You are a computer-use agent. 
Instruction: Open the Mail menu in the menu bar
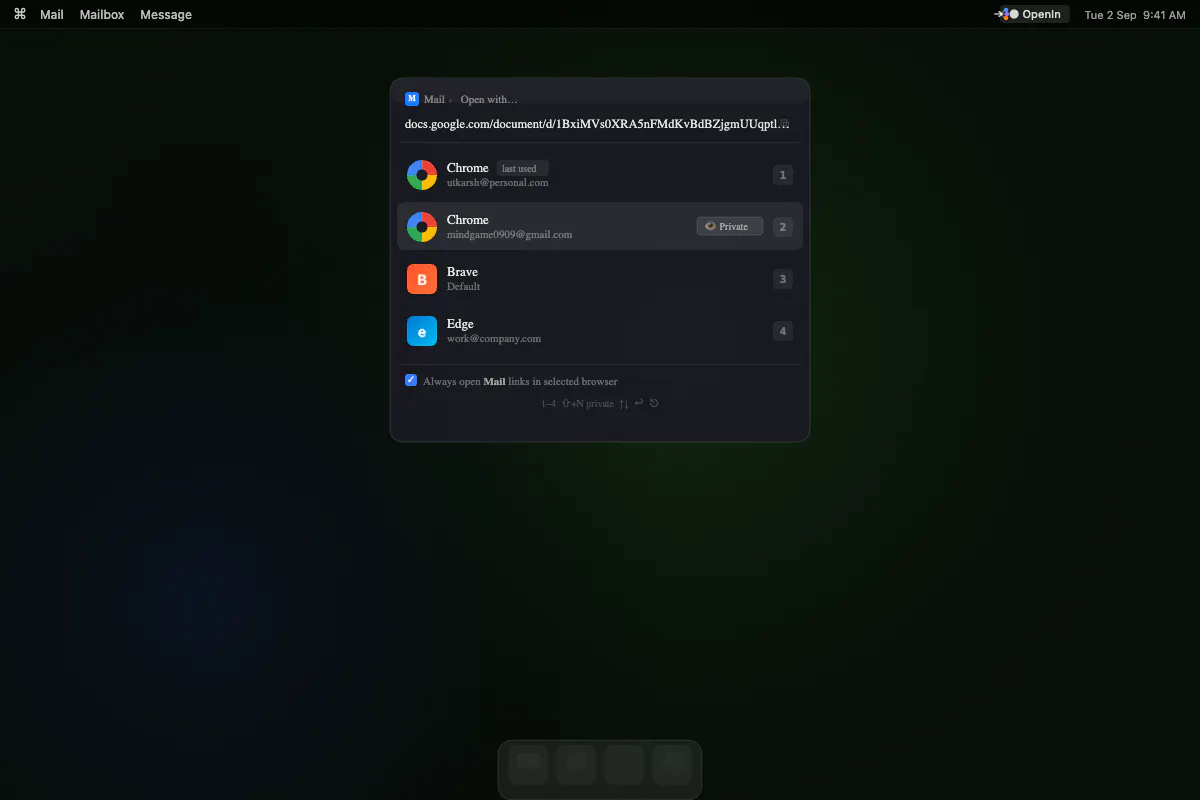(52, 14)
